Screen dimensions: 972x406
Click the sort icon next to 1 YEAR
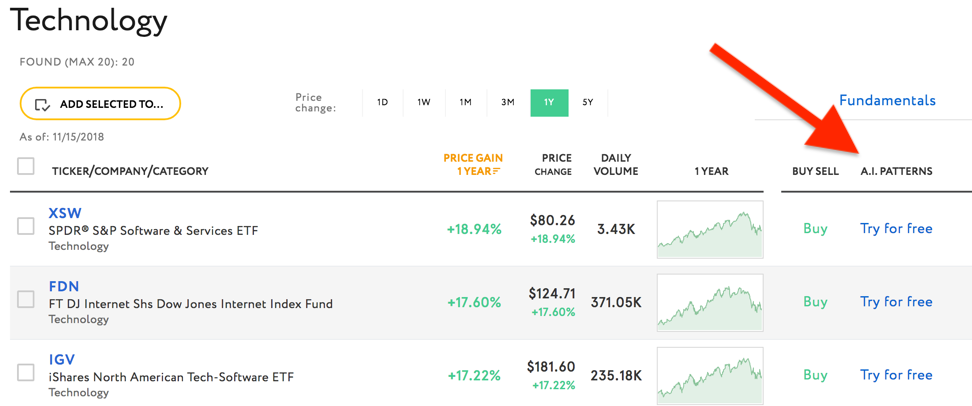click(496, 172)
